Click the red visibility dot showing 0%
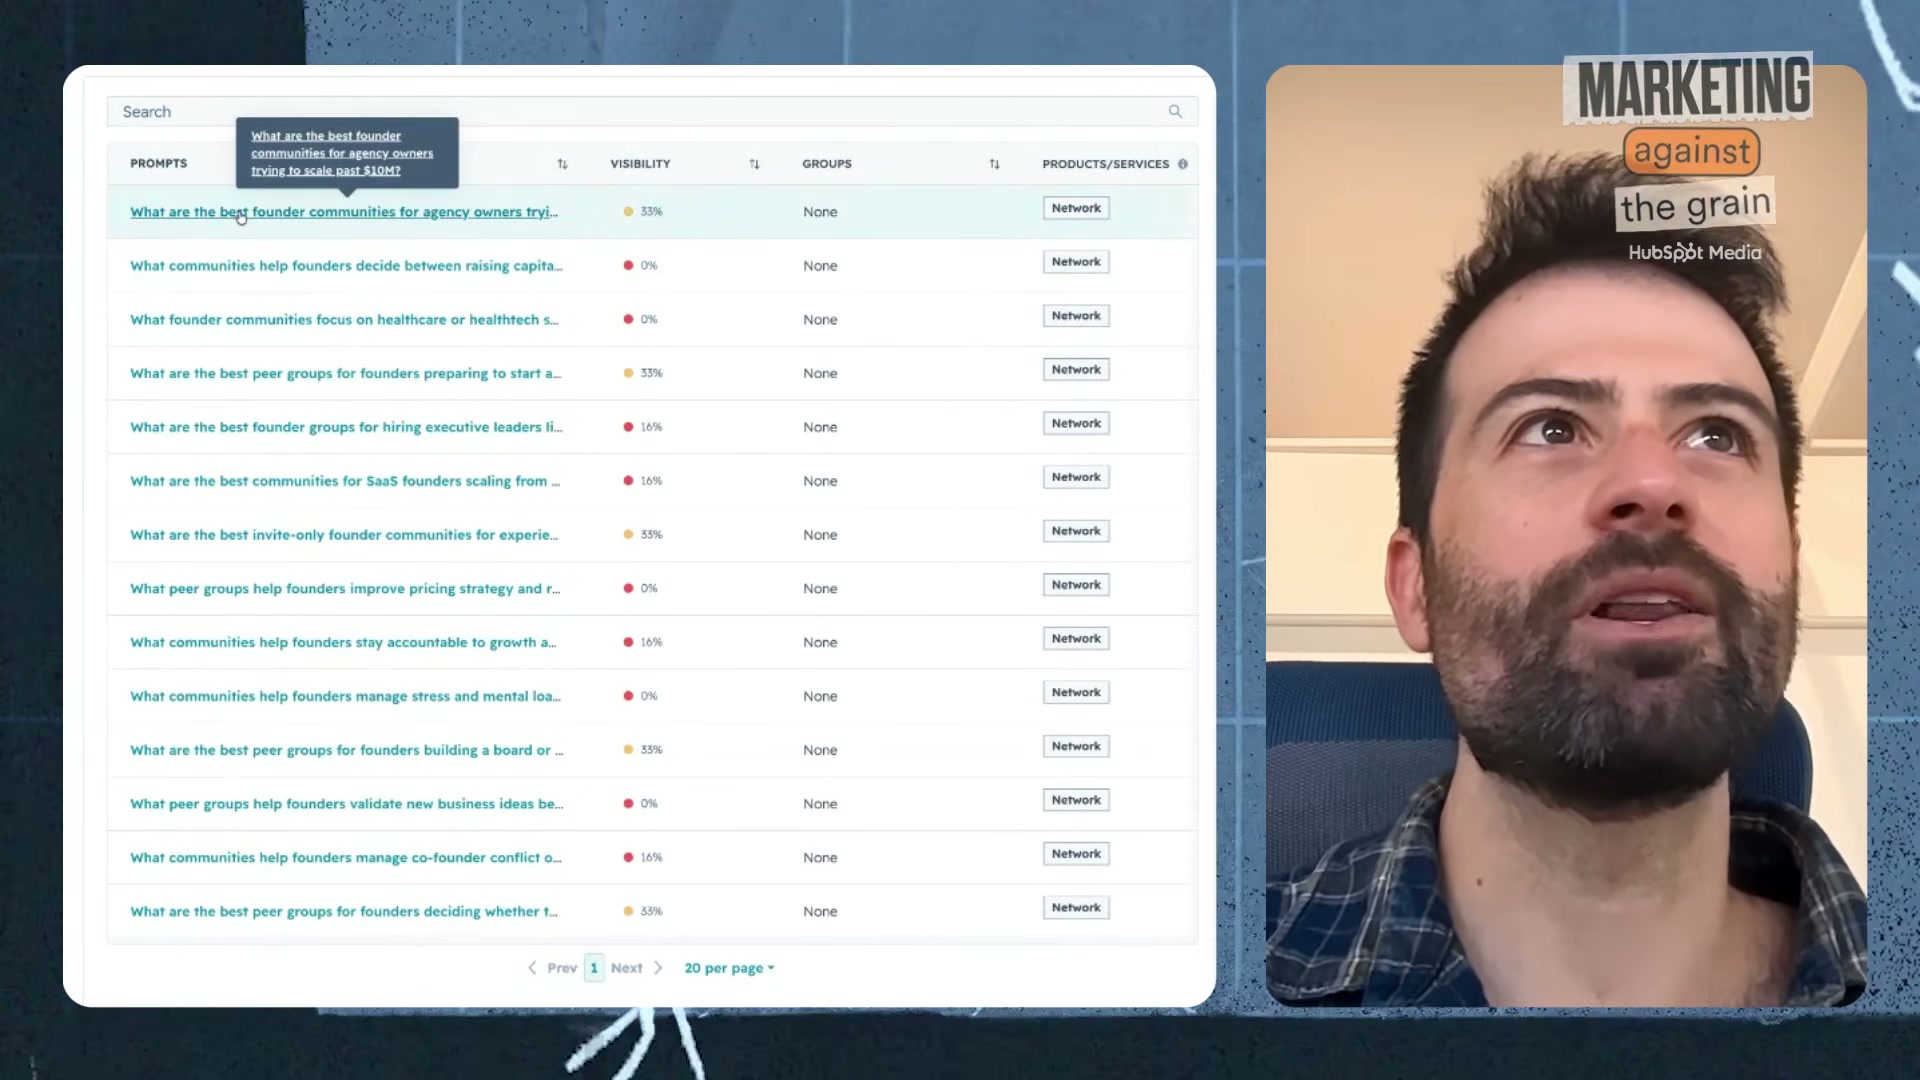1920x1080 pixels. click(628, 265)
